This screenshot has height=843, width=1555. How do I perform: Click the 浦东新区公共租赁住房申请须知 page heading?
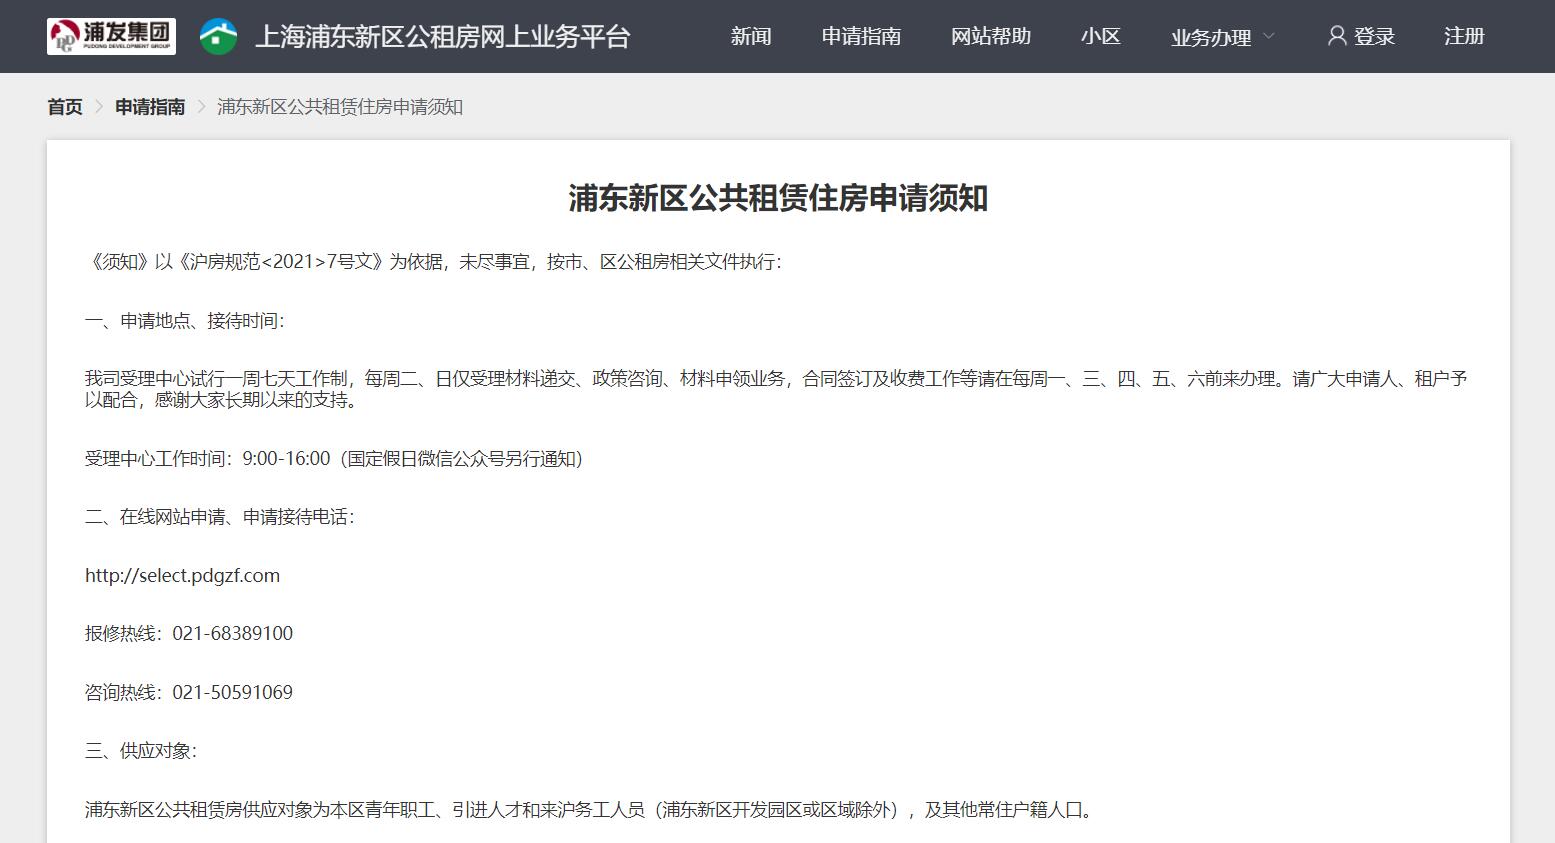777,198
